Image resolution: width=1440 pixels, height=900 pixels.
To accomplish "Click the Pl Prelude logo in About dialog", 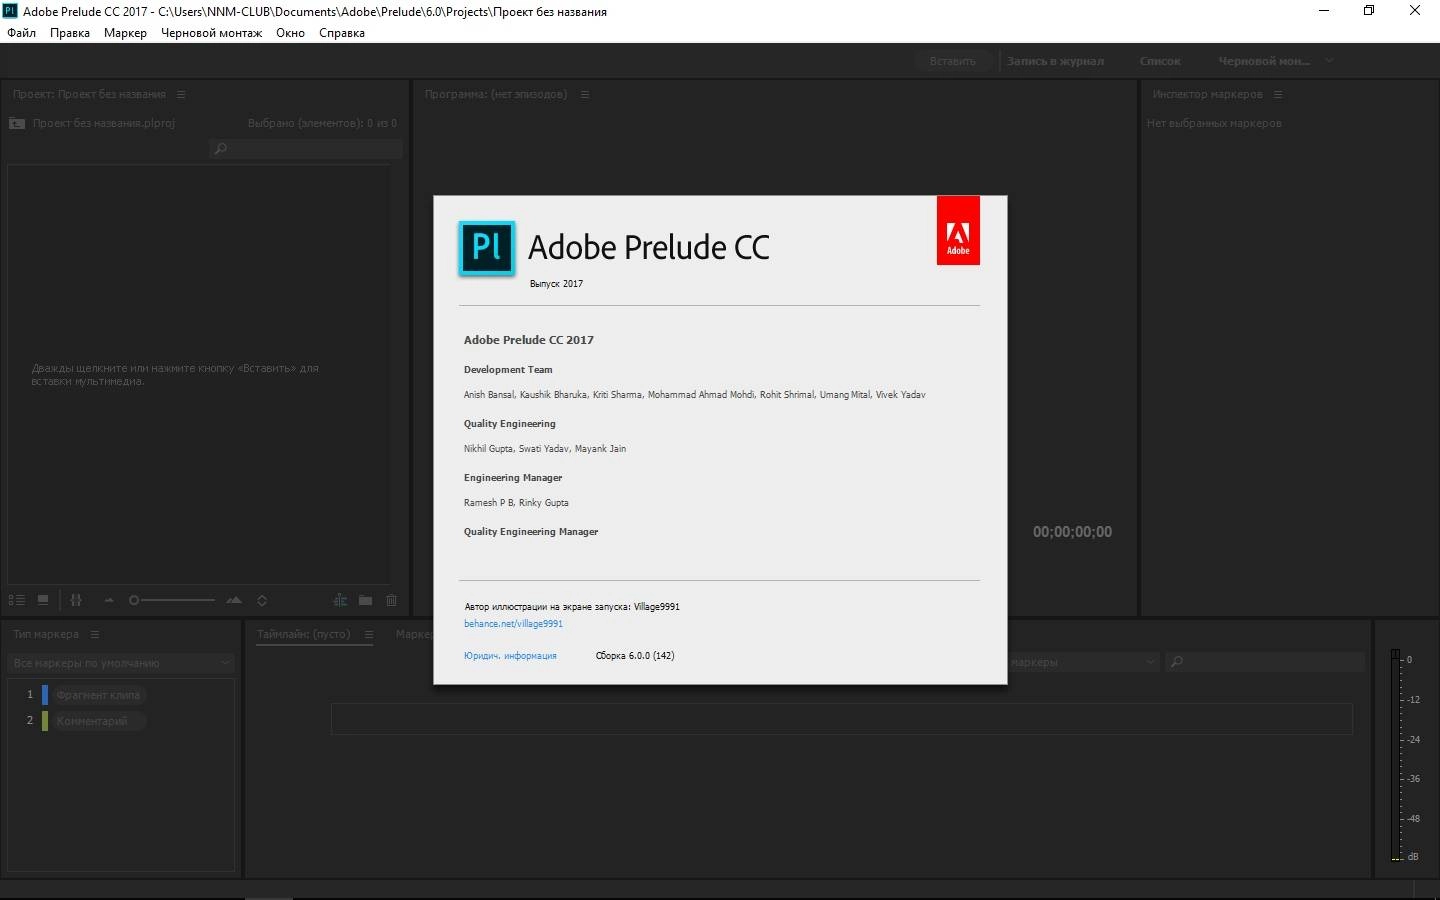I will 487,248.
